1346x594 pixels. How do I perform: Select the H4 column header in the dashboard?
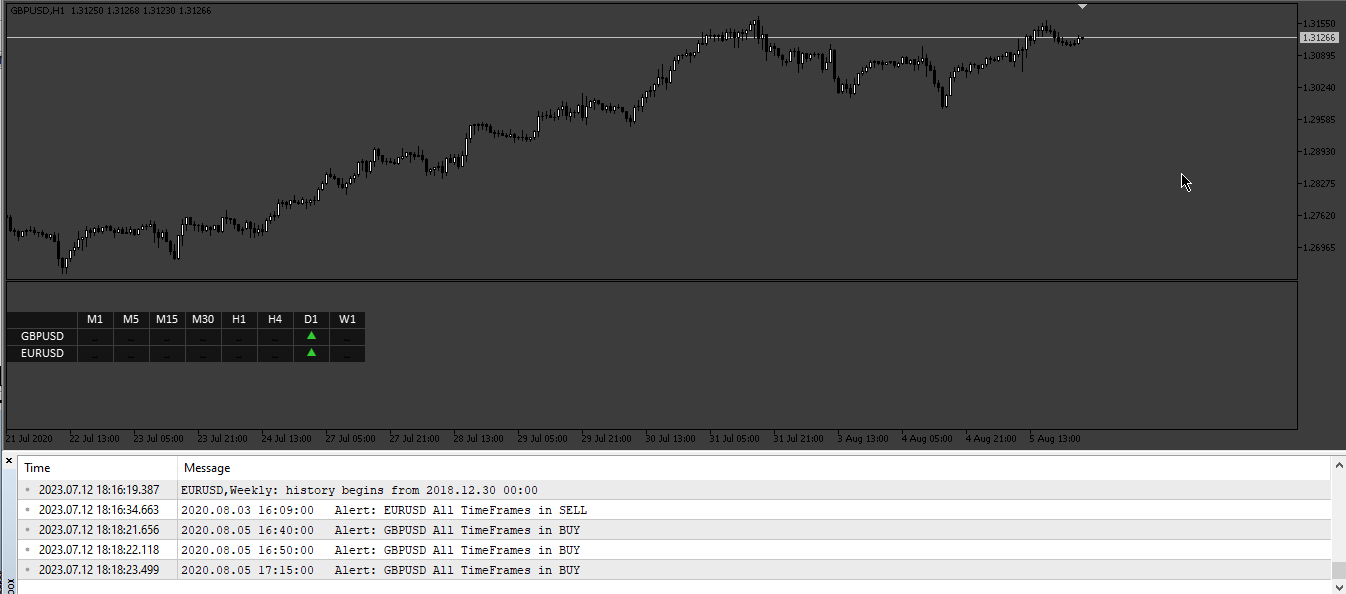click(x=275, y=320)
